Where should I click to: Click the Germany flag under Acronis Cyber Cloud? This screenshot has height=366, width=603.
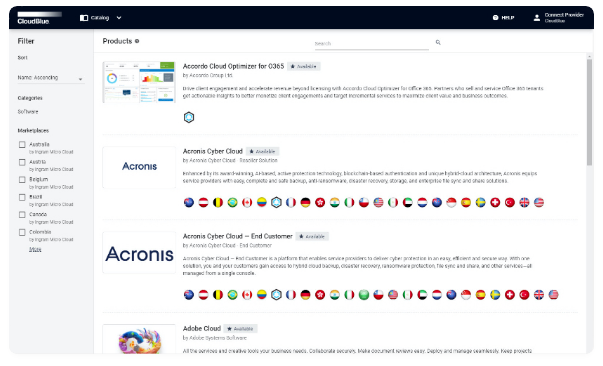pos(305,202)
